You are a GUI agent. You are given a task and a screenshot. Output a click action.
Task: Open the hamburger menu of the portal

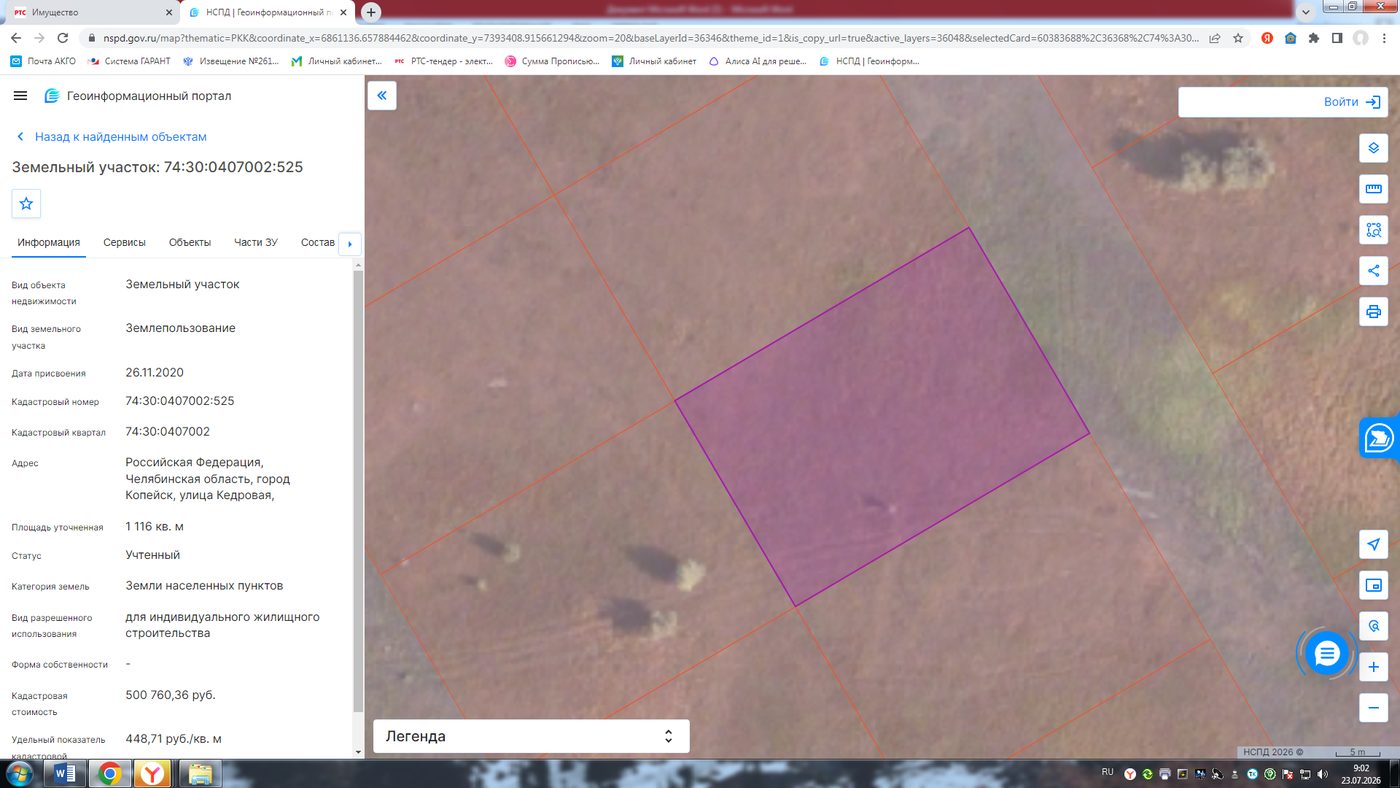[x=20, y=96]
